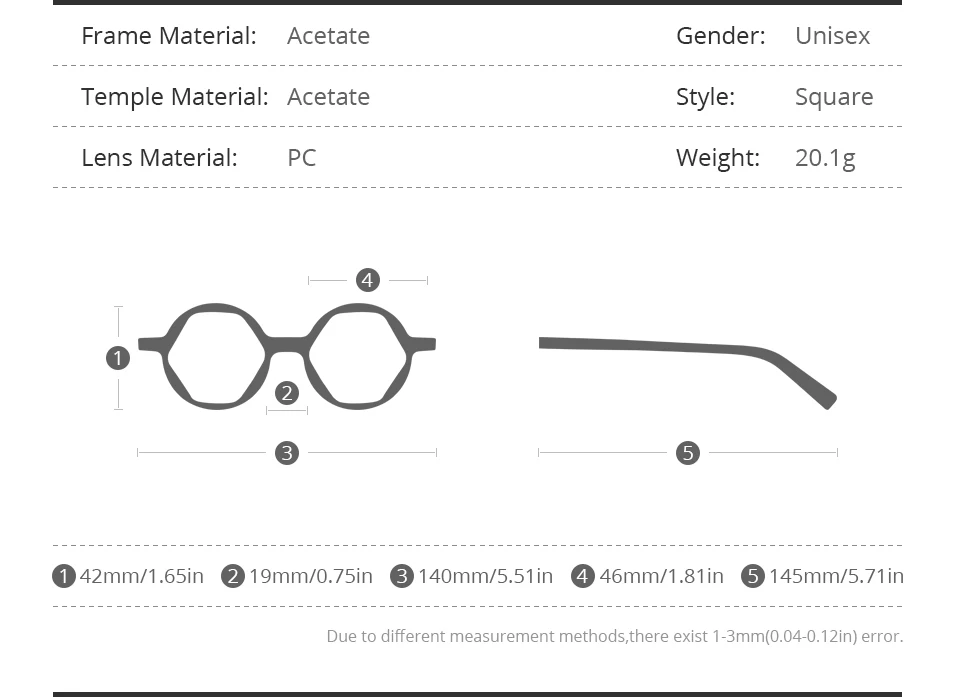Viewport: 955px width, 697px height.
Task: Click the number 5 temple length marker
Action: click(688, 453)
